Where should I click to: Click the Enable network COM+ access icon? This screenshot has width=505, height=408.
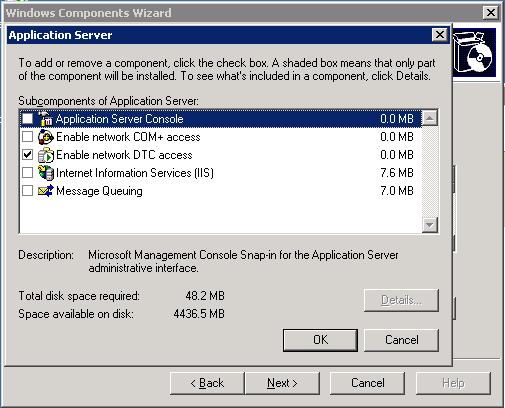pos(45,137)
